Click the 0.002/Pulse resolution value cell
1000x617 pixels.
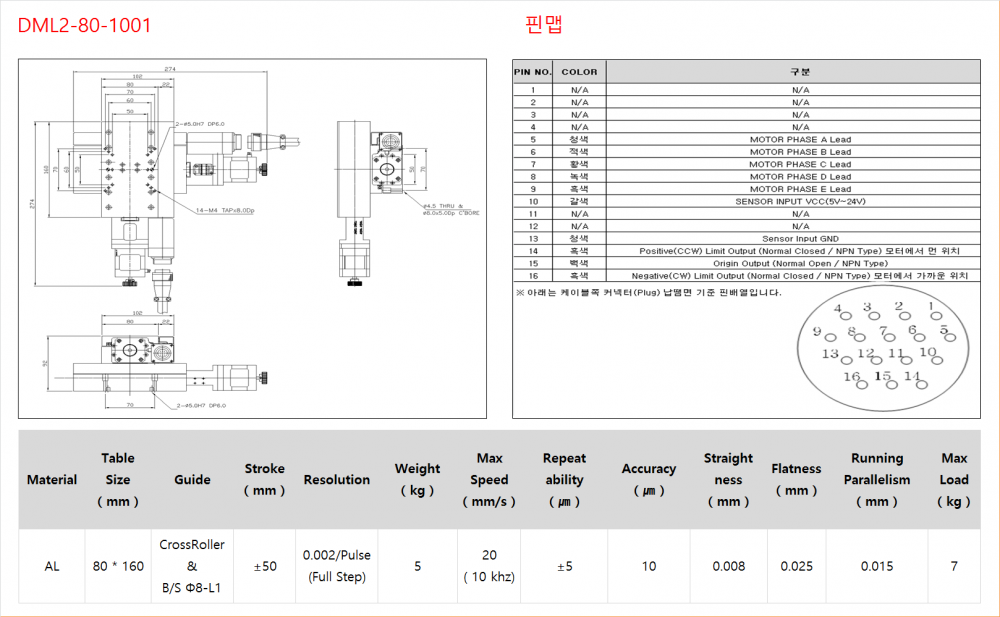pos(337,566)
